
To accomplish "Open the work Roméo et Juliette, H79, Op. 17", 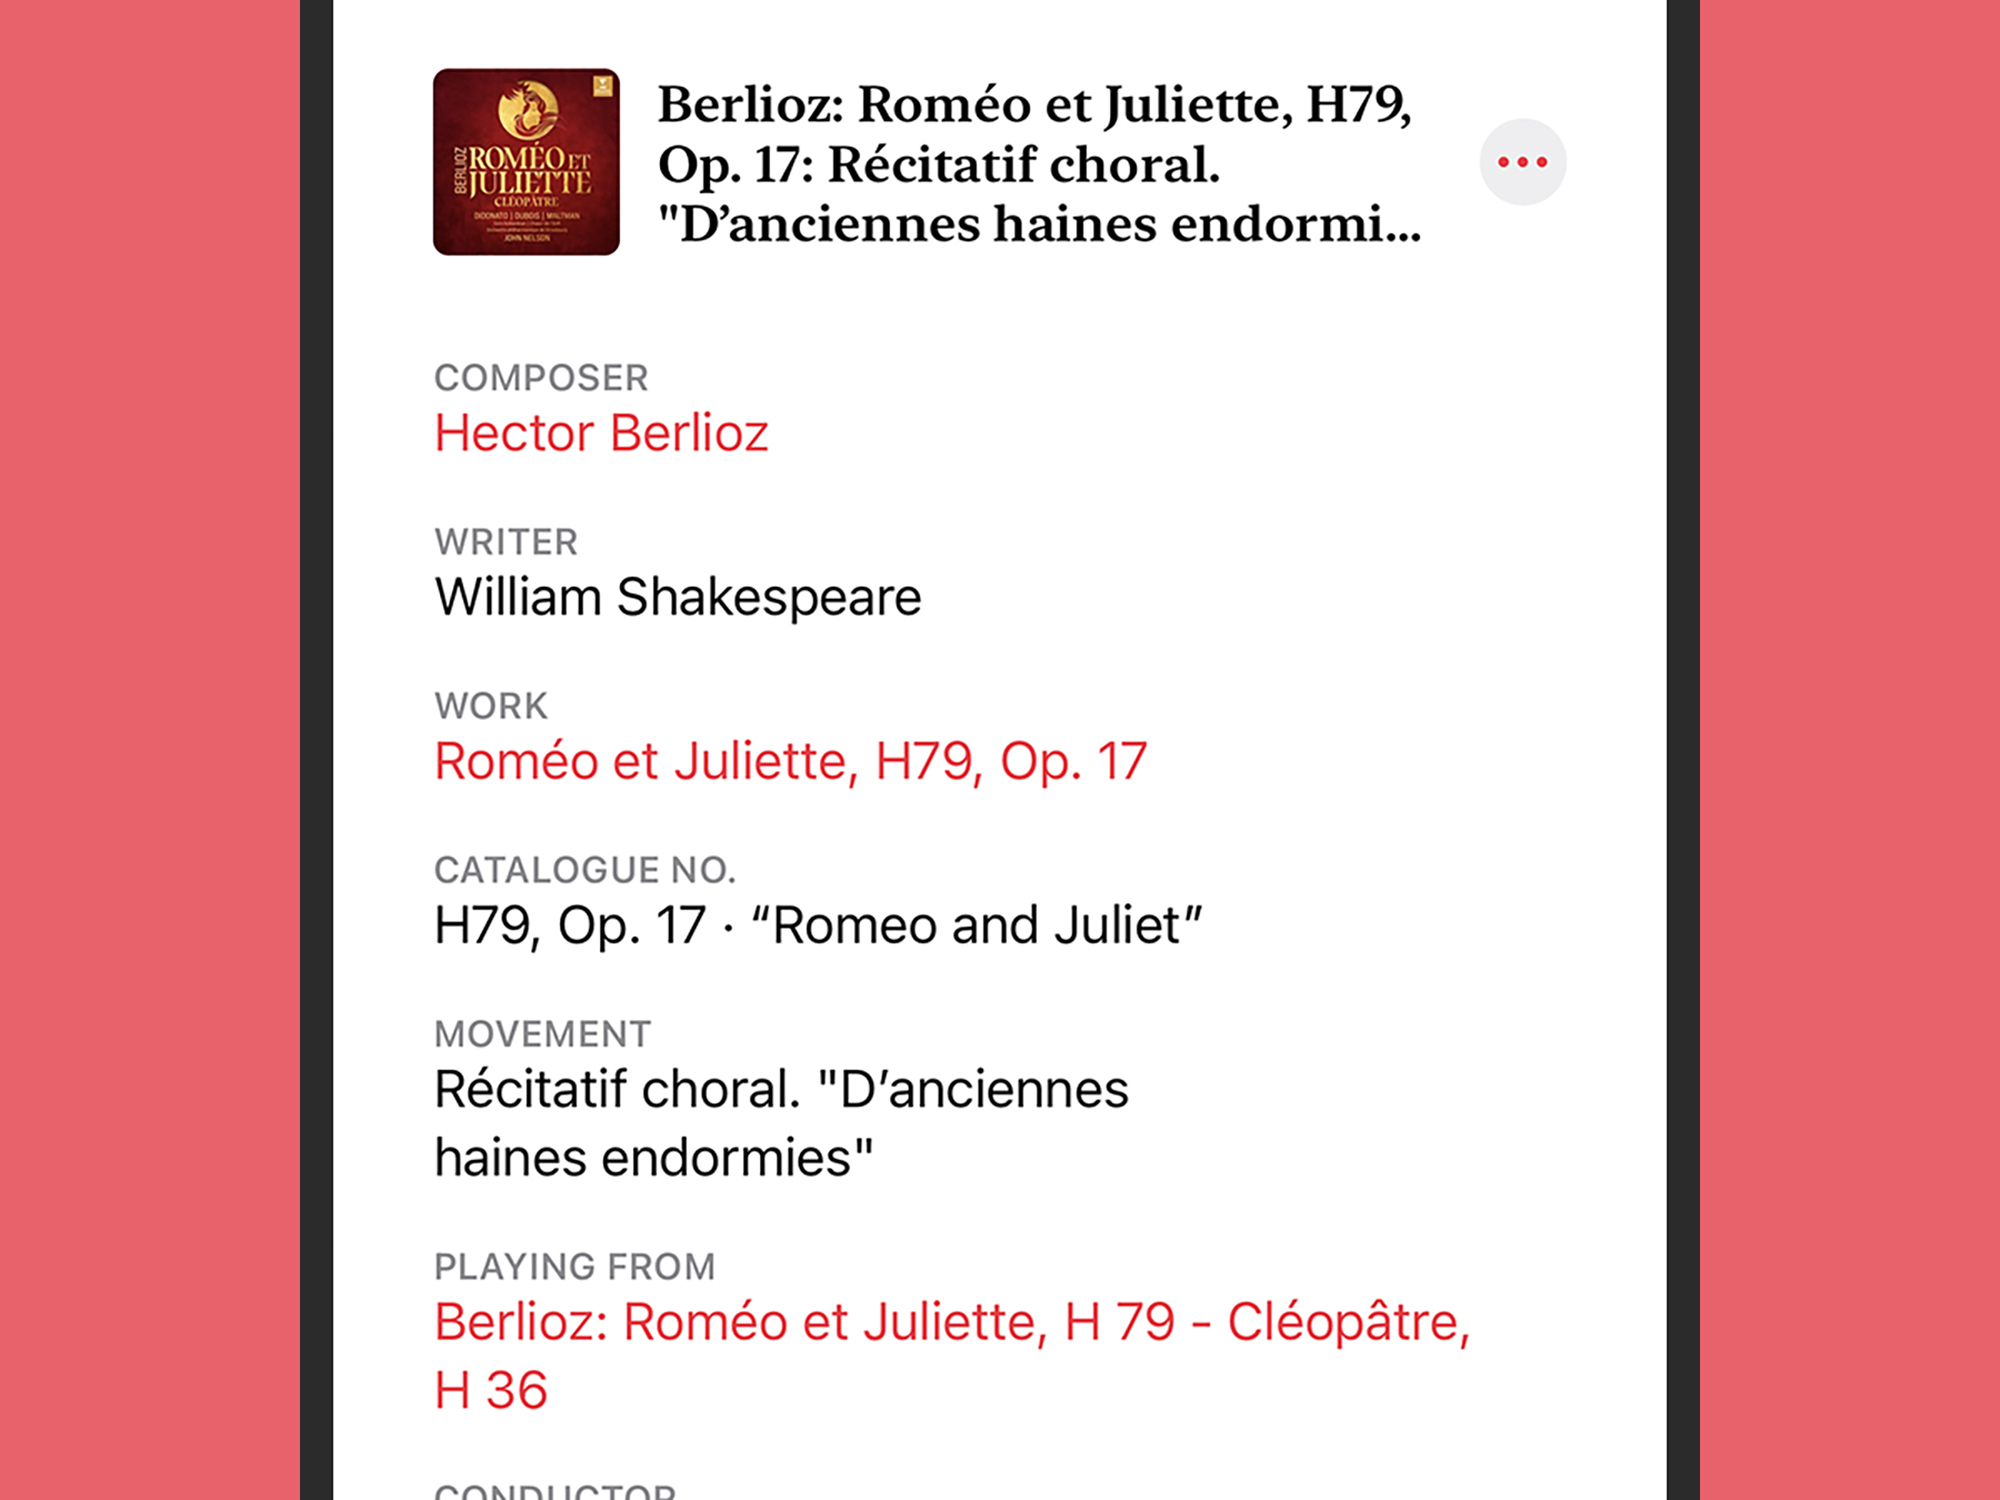I will click(x=790, y=761).
